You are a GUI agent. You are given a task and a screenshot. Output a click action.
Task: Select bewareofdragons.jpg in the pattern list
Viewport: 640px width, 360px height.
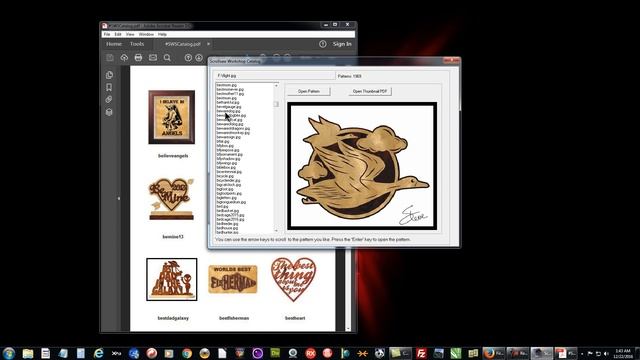coord(233,129)
